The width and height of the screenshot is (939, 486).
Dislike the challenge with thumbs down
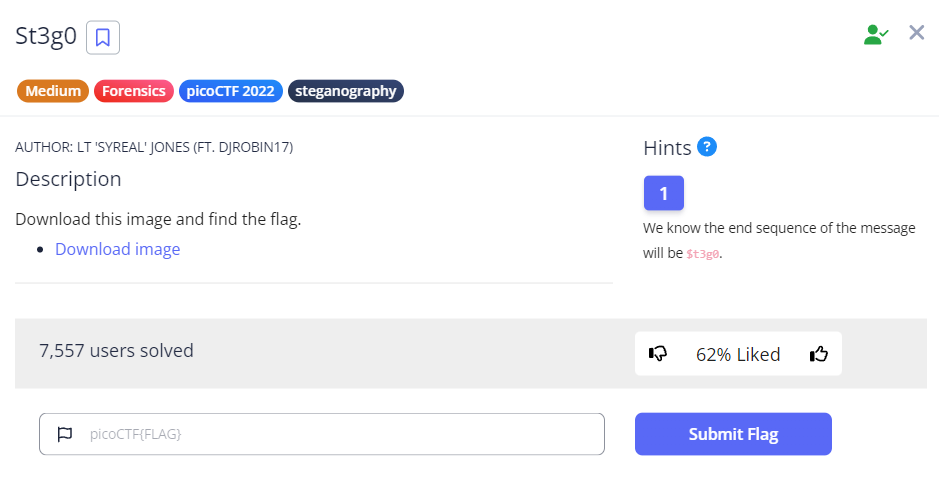tap(658, 353)
